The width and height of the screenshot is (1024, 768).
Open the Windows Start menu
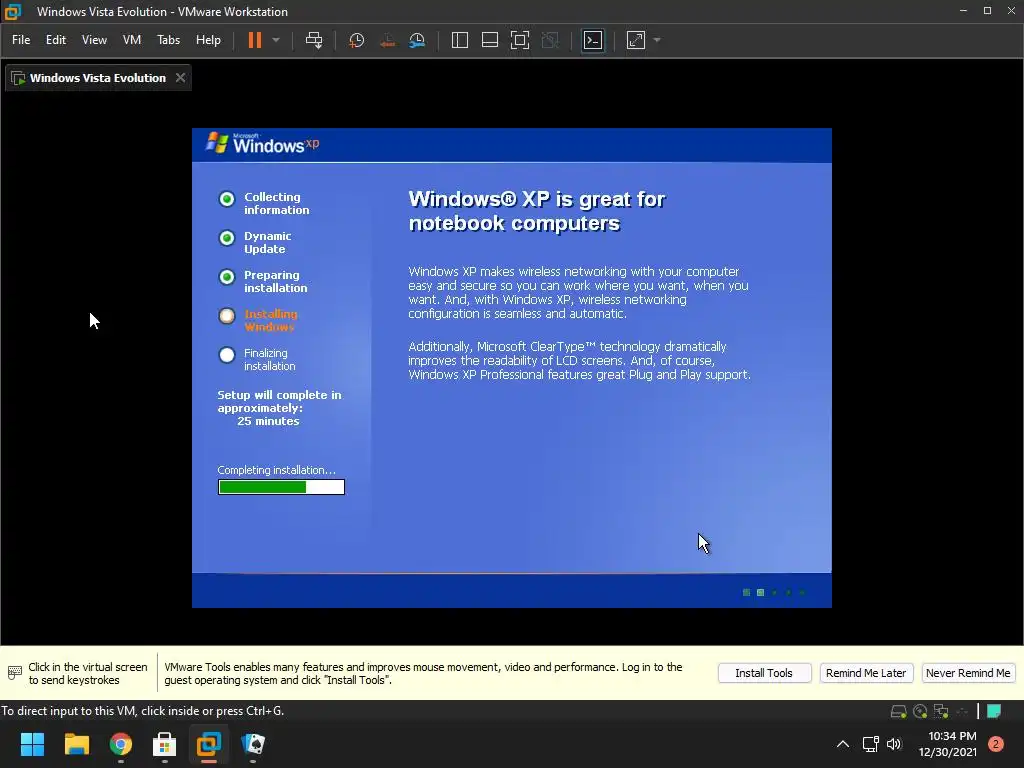pos(32,744)
